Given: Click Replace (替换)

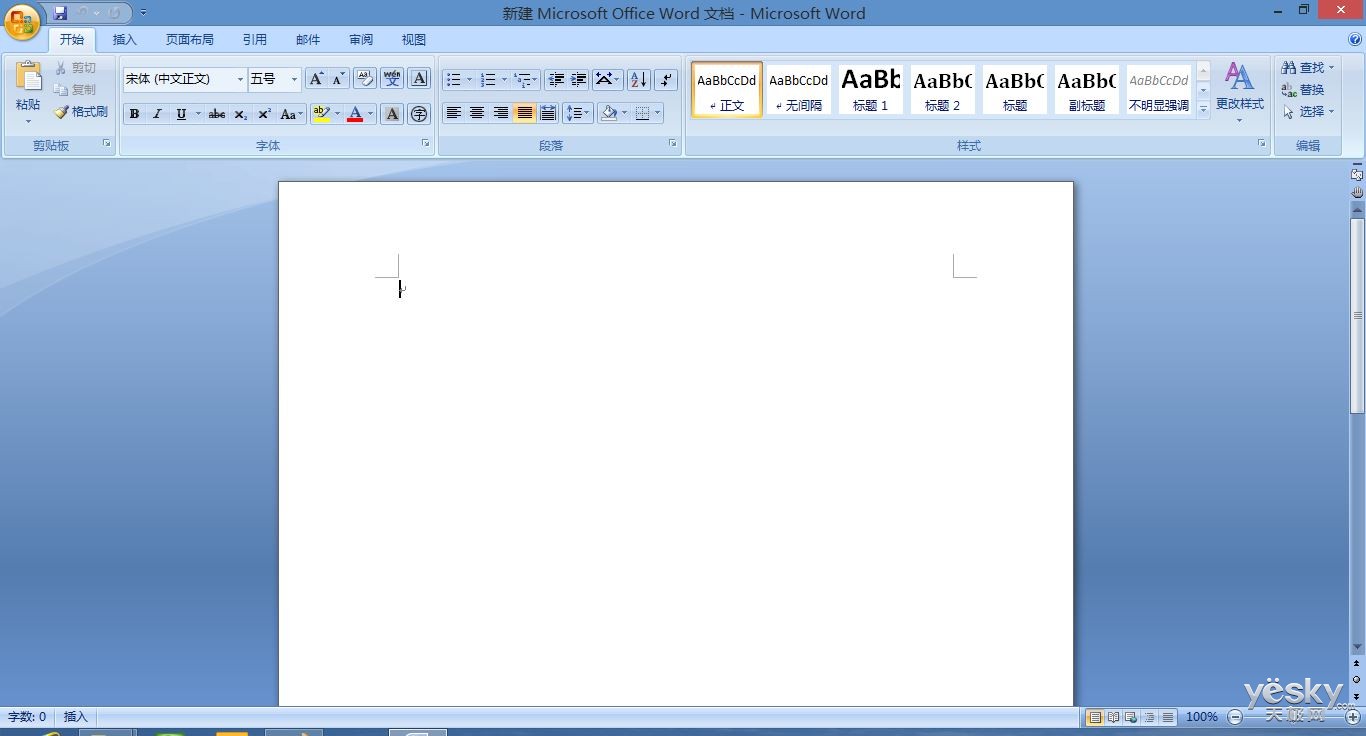Looking at the screenshot, I should click(x=1303, y=90).
